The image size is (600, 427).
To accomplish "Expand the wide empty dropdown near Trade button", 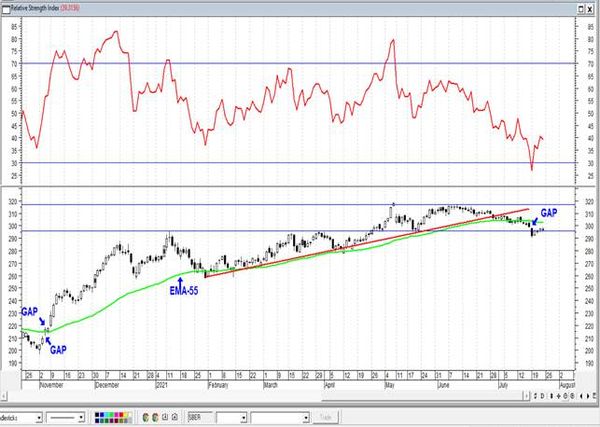I will point(280,417).
